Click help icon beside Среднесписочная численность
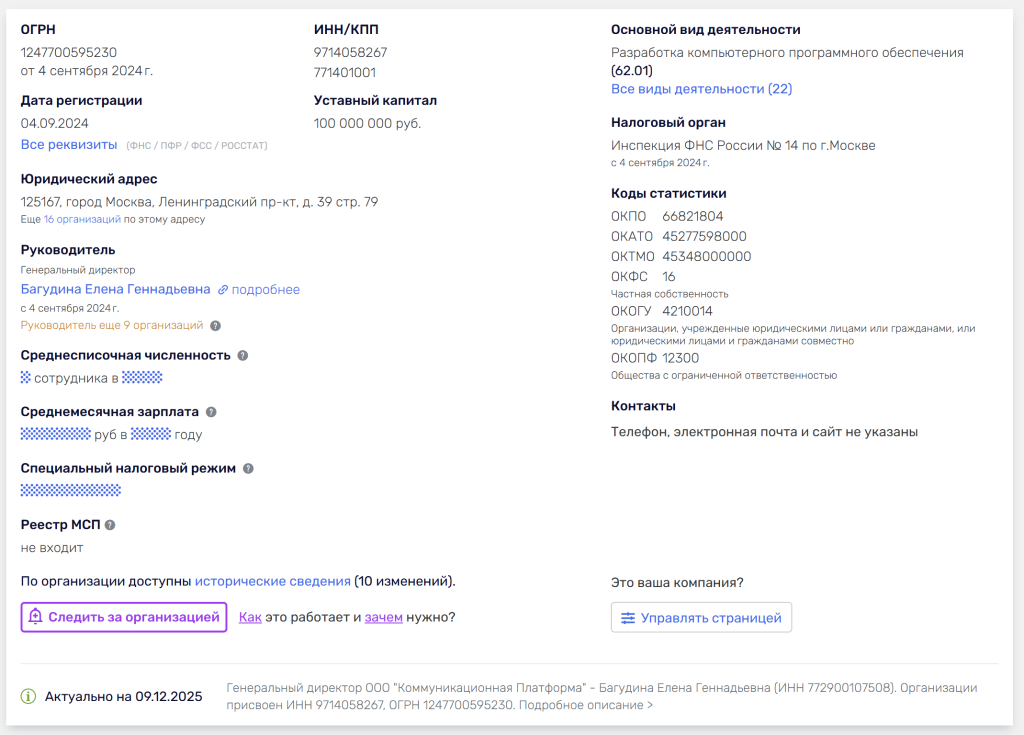The width and height of the screenshot is (1024, 735). click(243, 355)
